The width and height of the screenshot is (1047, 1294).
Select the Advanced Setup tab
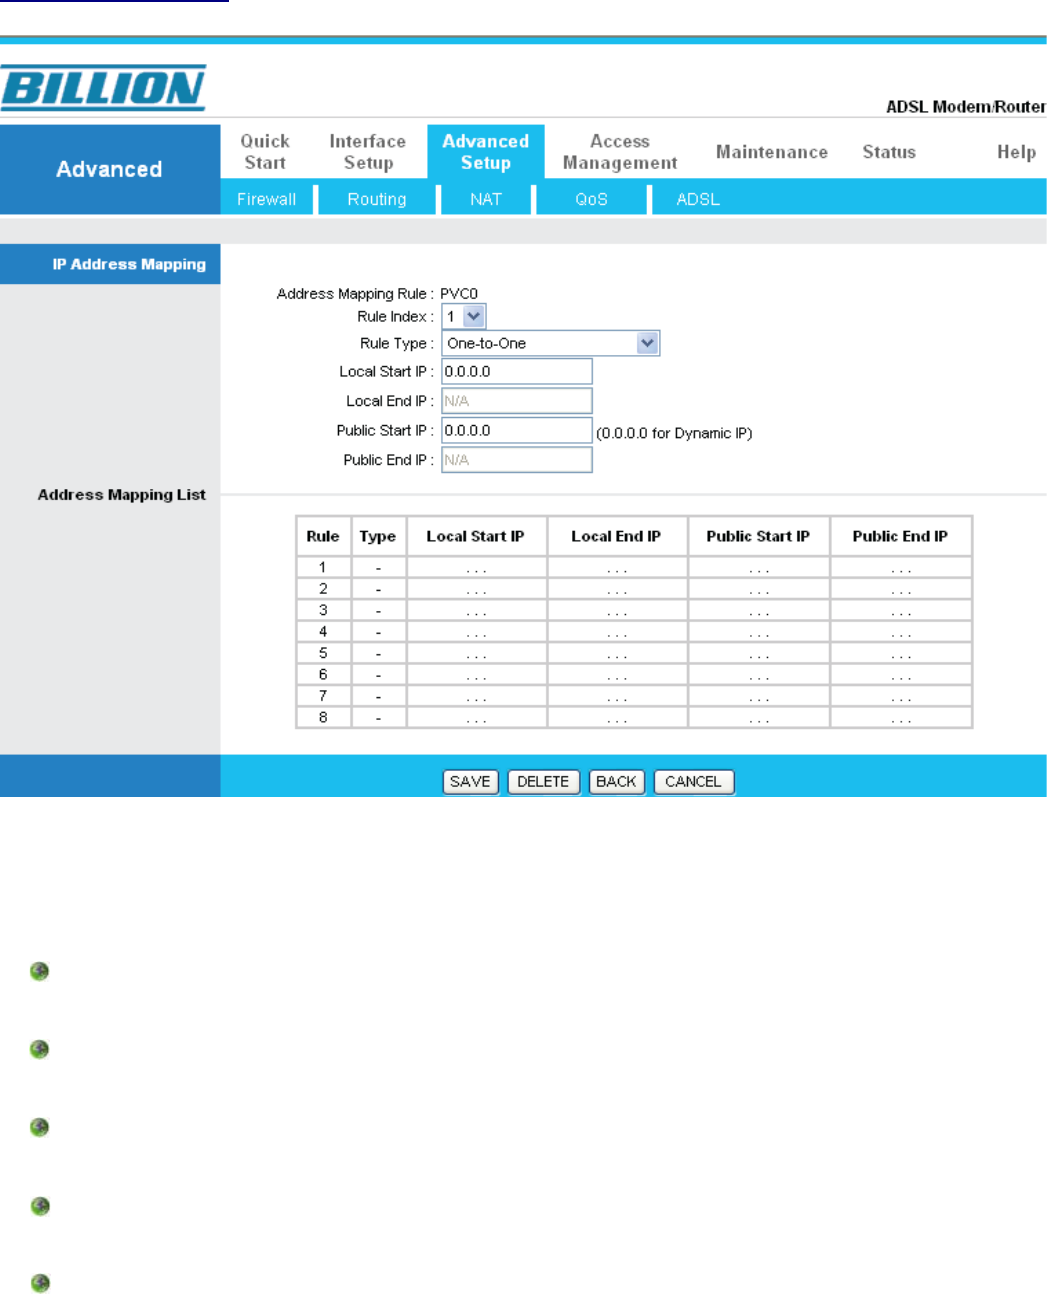point(486,152)
